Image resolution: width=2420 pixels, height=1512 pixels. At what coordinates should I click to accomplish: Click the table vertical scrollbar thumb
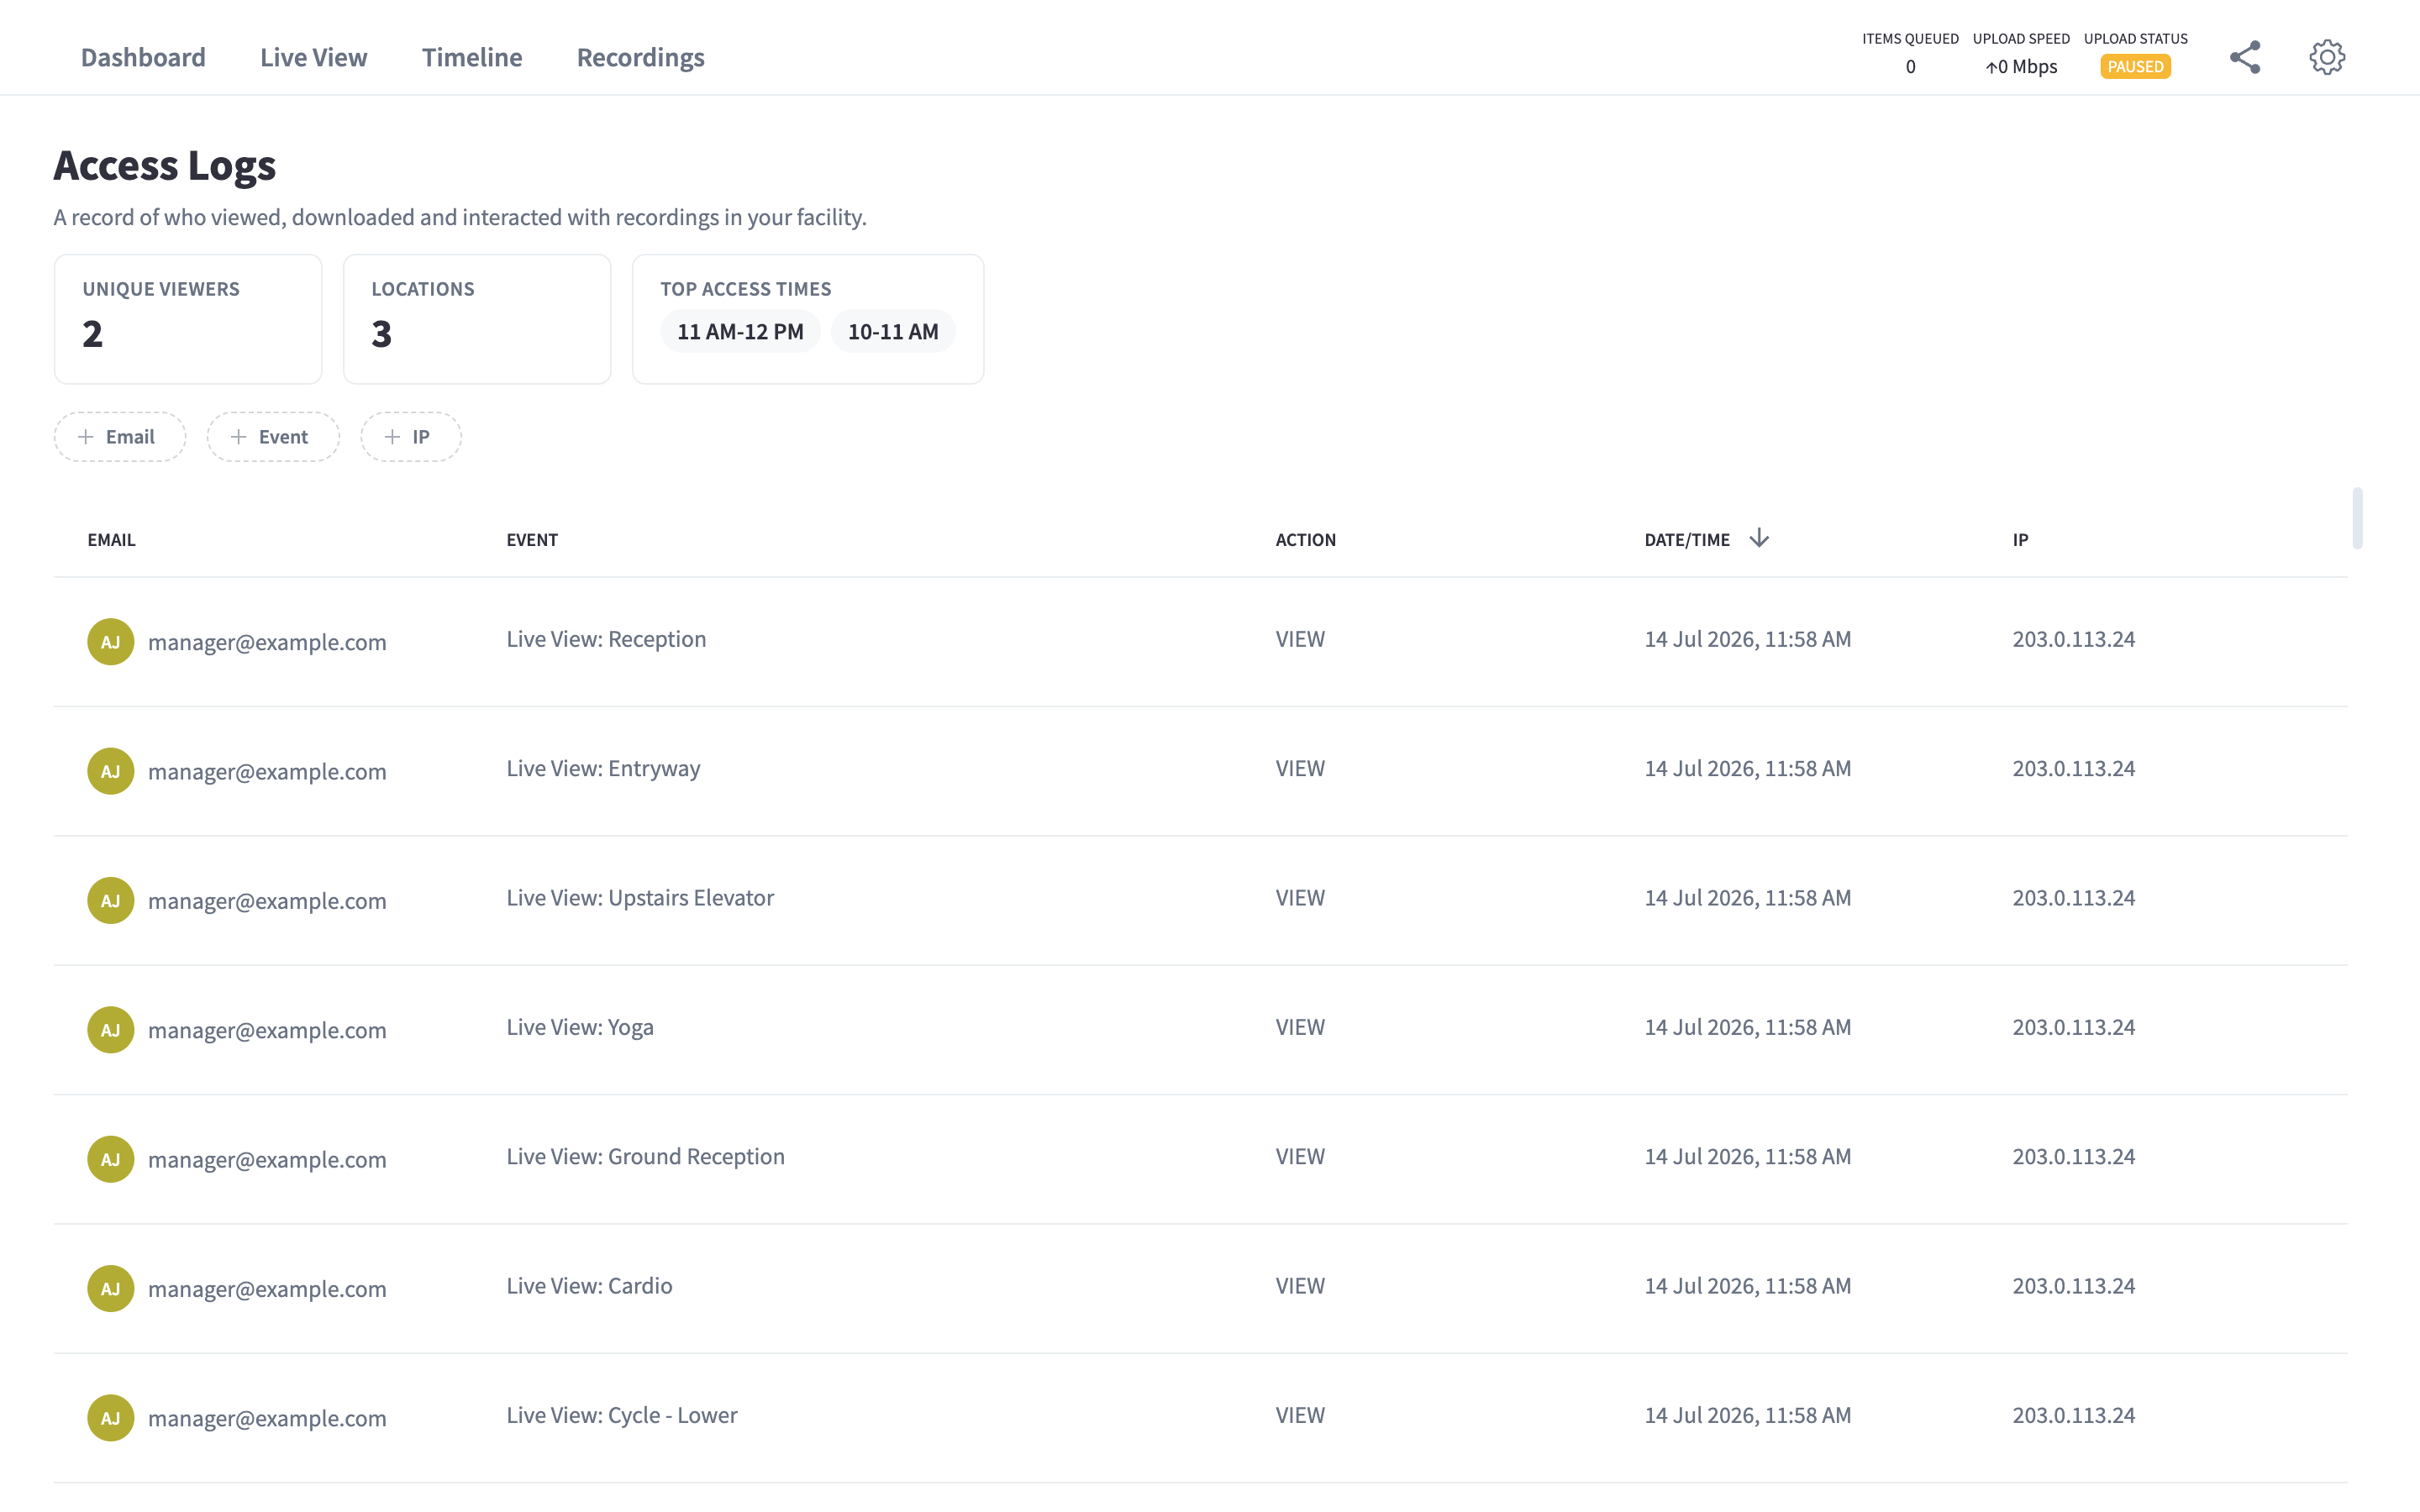click(2357, 518)
